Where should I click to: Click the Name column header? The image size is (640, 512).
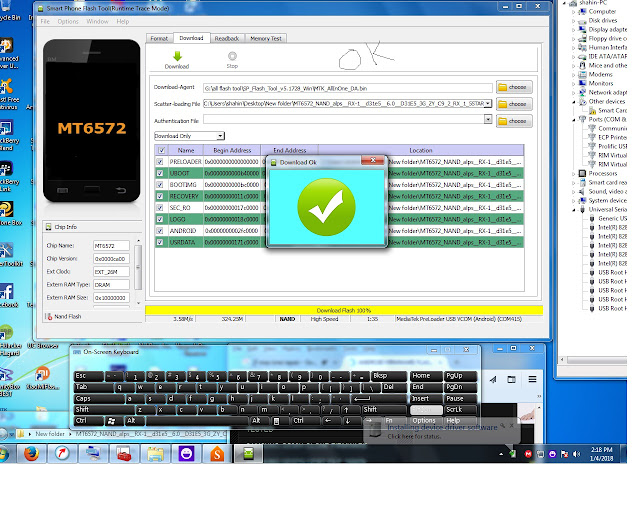click(186, 150)
